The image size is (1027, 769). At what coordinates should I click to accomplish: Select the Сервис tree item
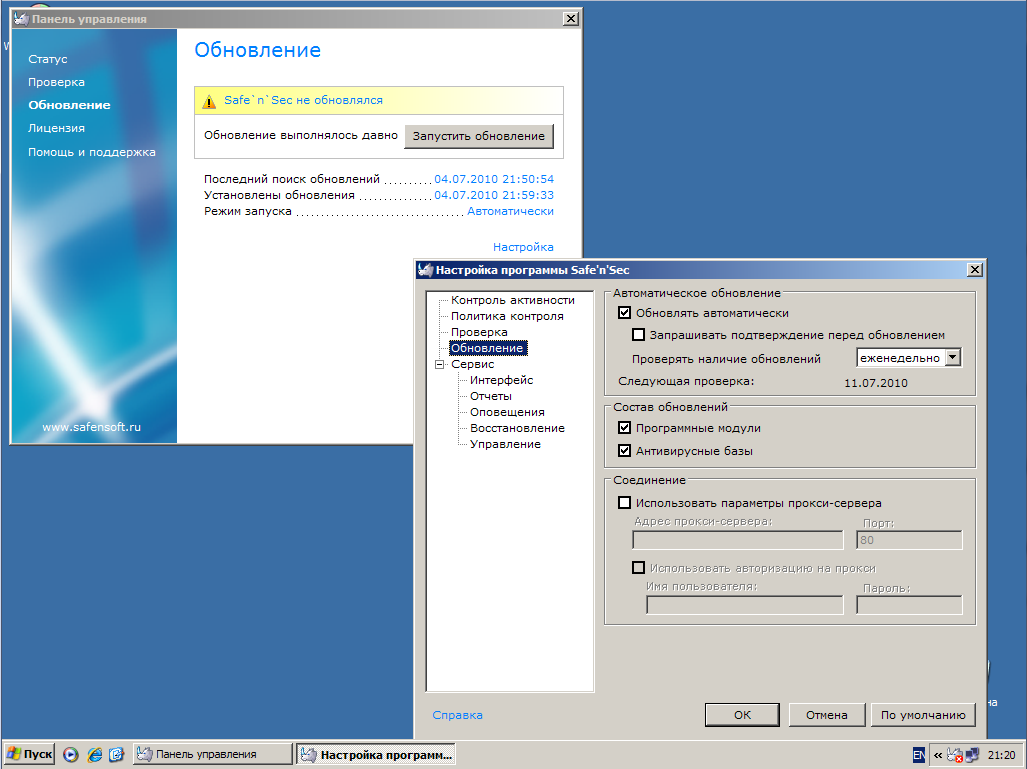coord(472,364)
